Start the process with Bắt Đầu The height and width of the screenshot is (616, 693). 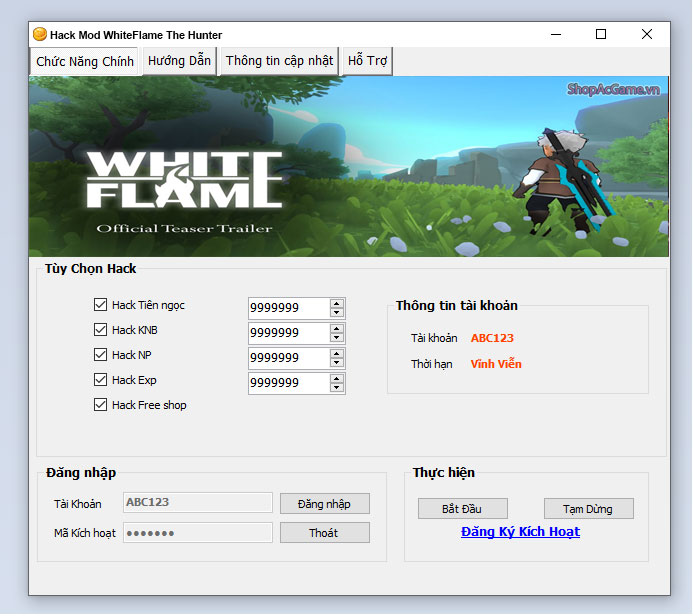click(463, 509)
